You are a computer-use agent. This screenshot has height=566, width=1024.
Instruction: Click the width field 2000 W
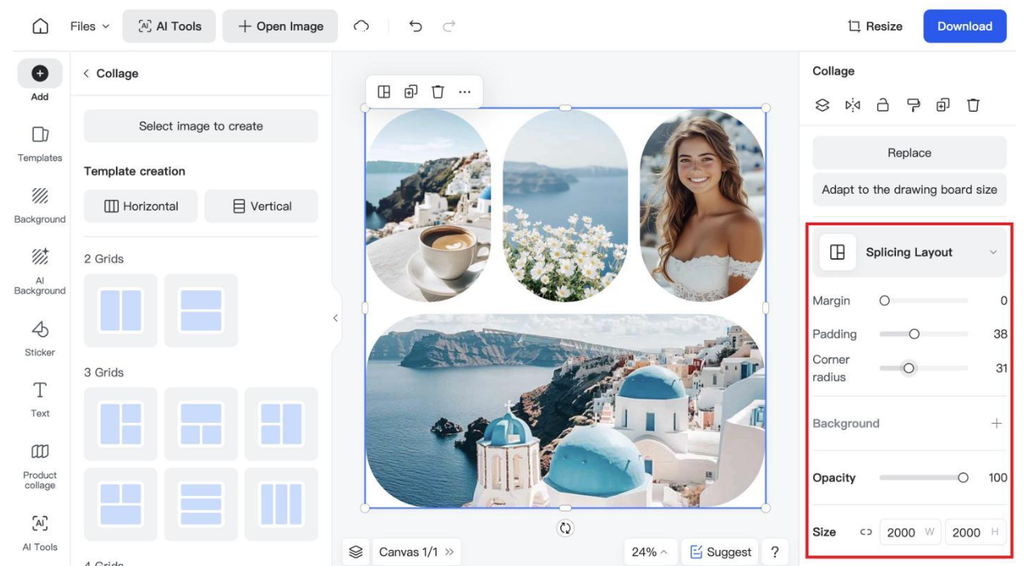coord(909,532)
